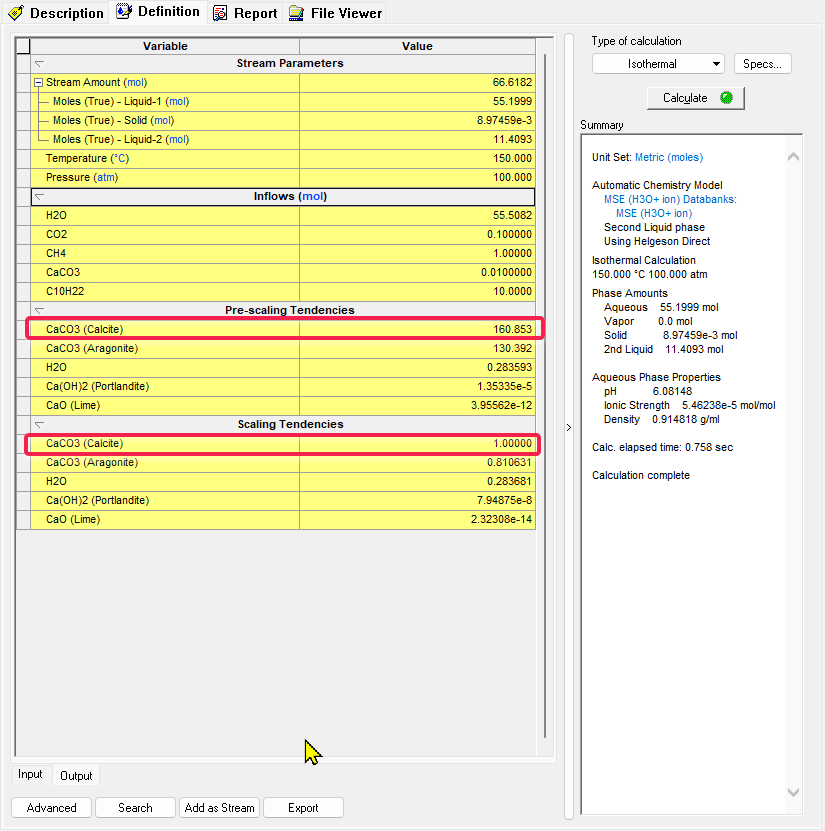The height and width of the screenshot is (831, 825).
Task: Click the MSE (H3O+ ion) Databanks link
Action: (670, 199)
